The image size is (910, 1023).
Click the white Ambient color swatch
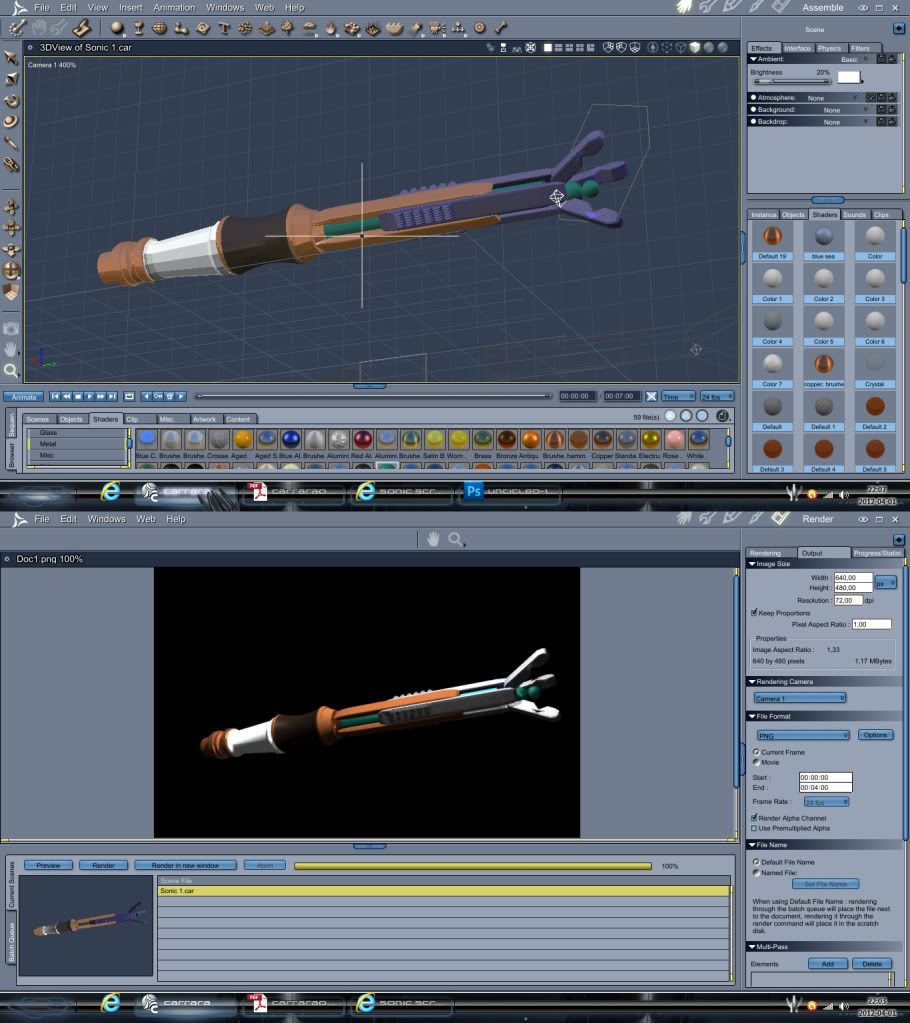pos(849,77)
